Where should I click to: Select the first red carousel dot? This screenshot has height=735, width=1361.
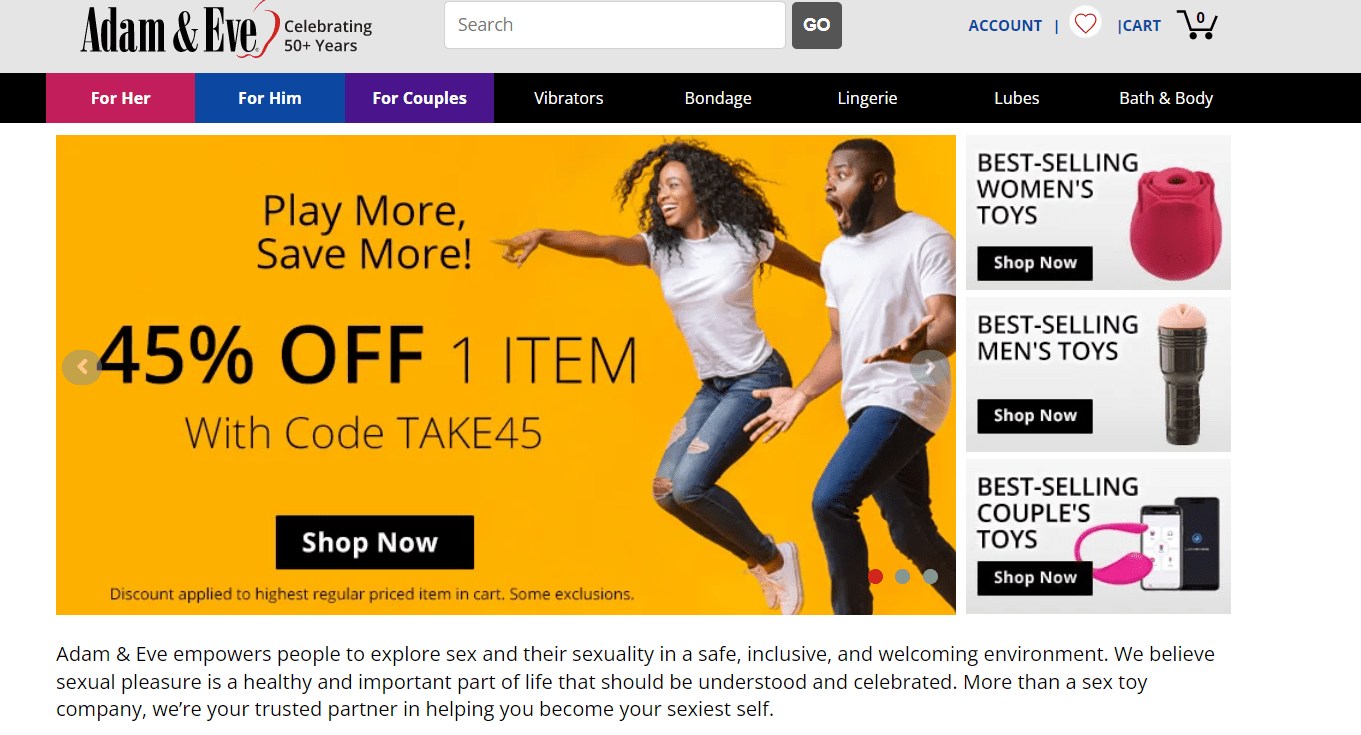pos(876,576)
